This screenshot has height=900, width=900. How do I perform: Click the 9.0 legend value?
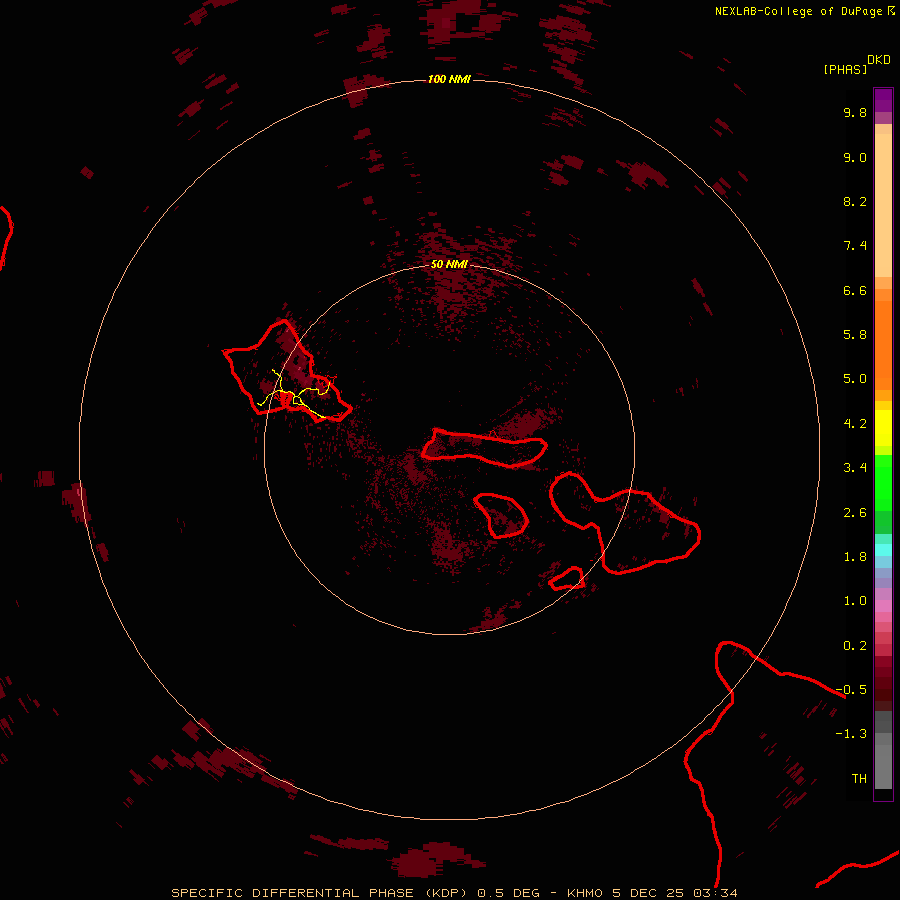coord(855,157)
